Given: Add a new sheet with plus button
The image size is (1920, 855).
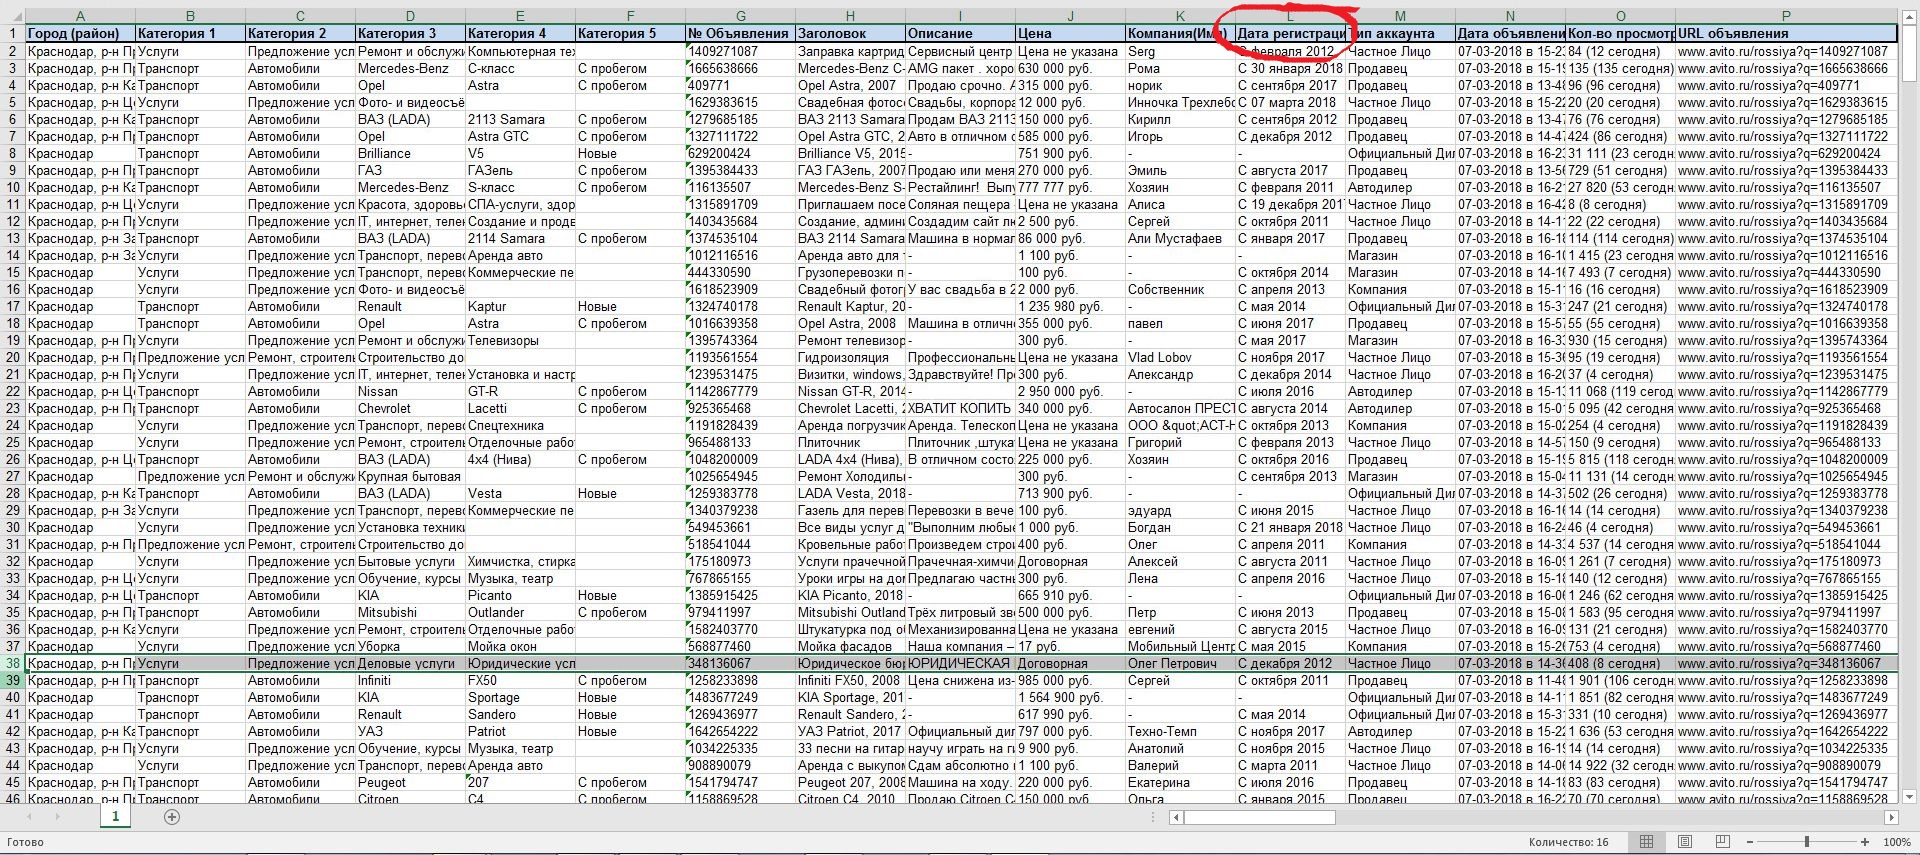Looking at the screenshot, I should [x=172, y=817].
